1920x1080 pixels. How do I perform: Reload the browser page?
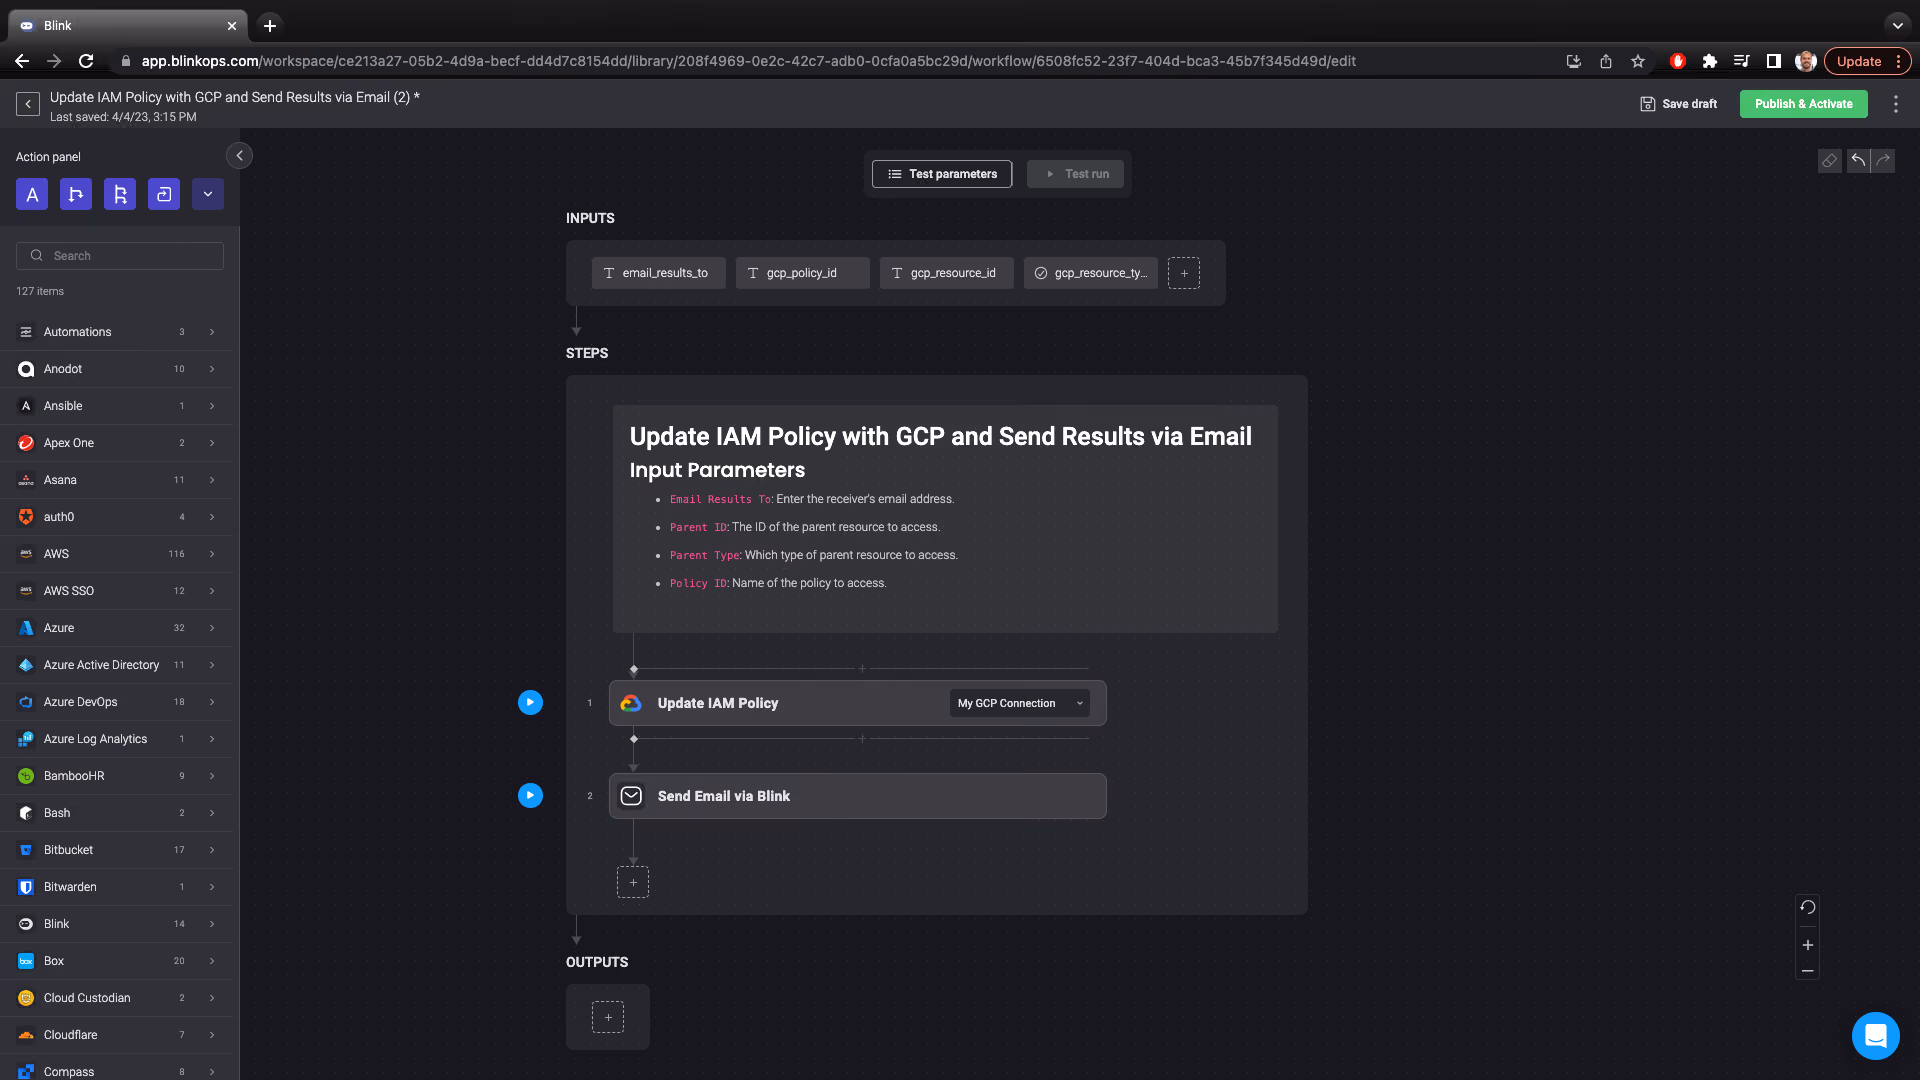86,61
